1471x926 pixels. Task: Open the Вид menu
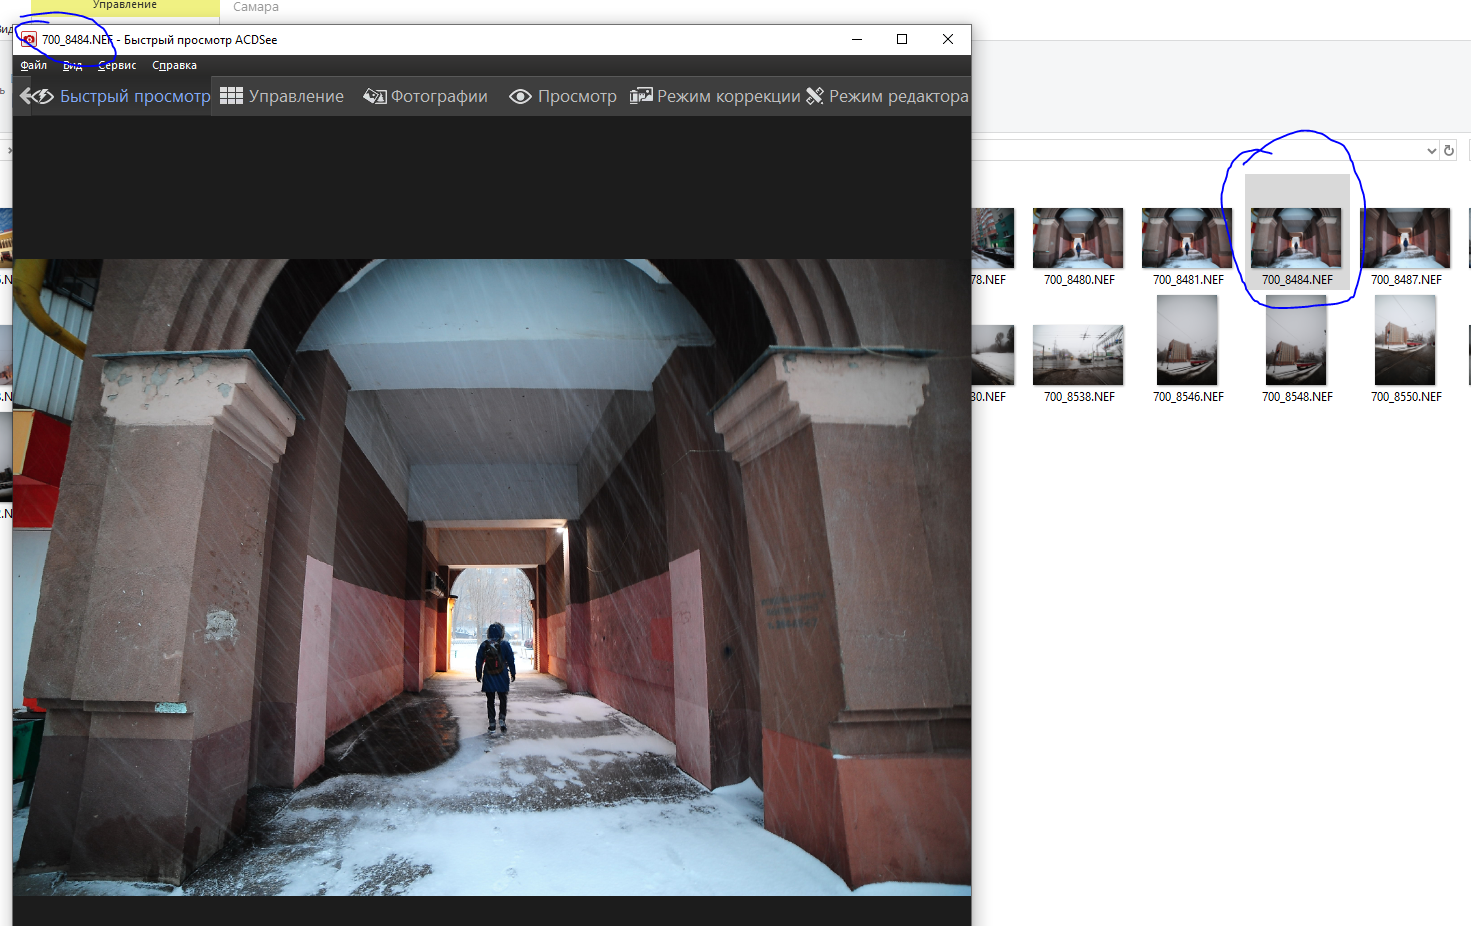click(x=72, y=65)
